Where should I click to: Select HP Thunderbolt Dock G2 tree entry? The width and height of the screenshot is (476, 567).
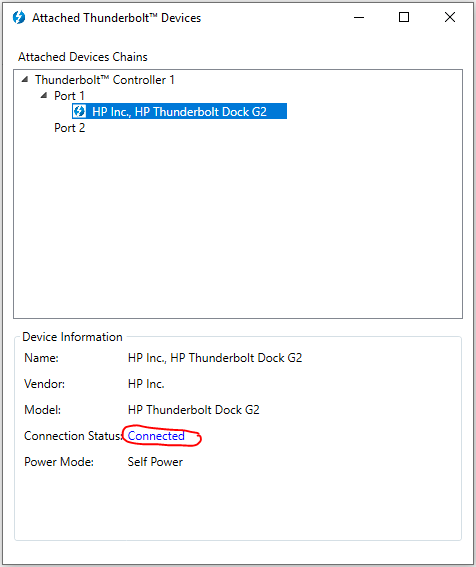179,111
